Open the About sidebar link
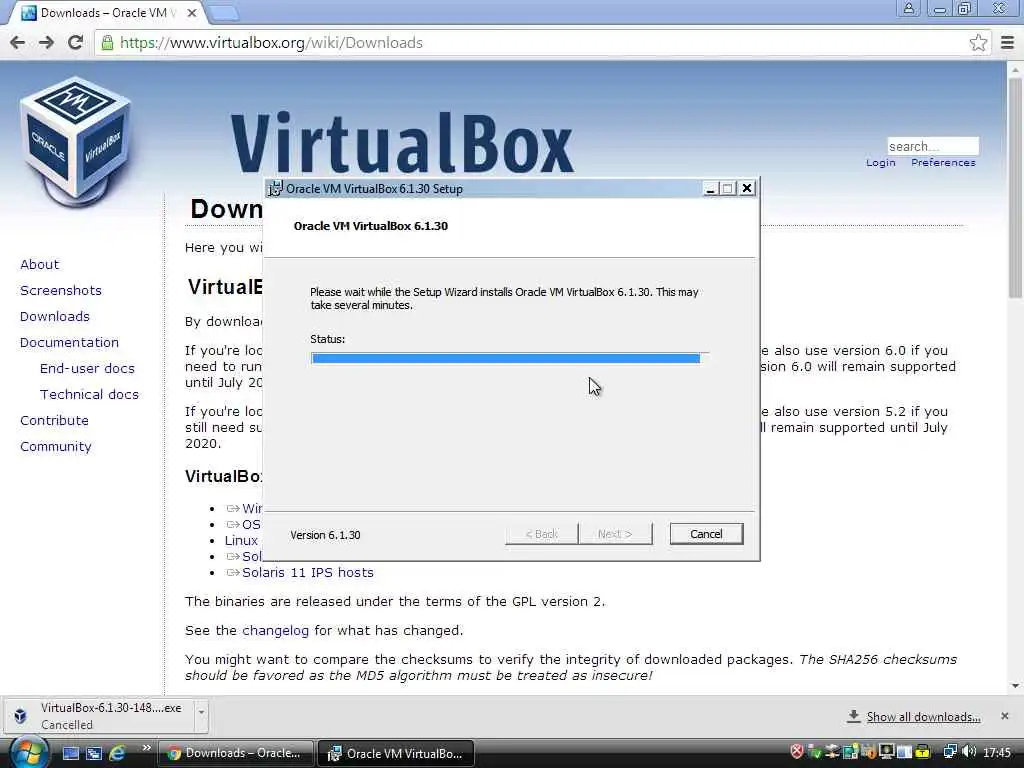This screenshot has width=1024, height=768. 39,264
